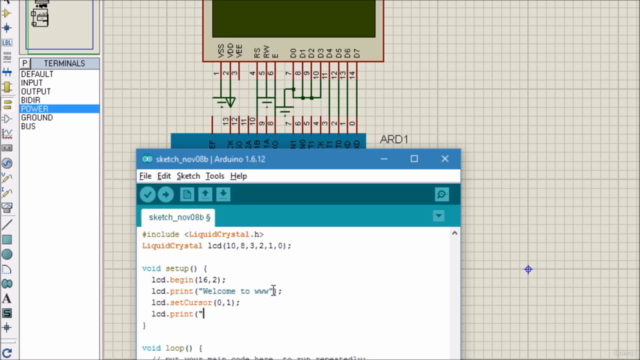This screenshot has height=360, width=640.
Task: Select OUTPUT in the terminals list
Action: click(x=59, y=91)
